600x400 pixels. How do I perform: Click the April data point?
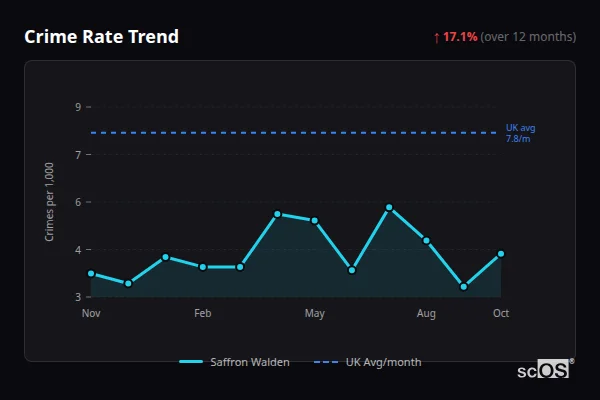[277, 214]
